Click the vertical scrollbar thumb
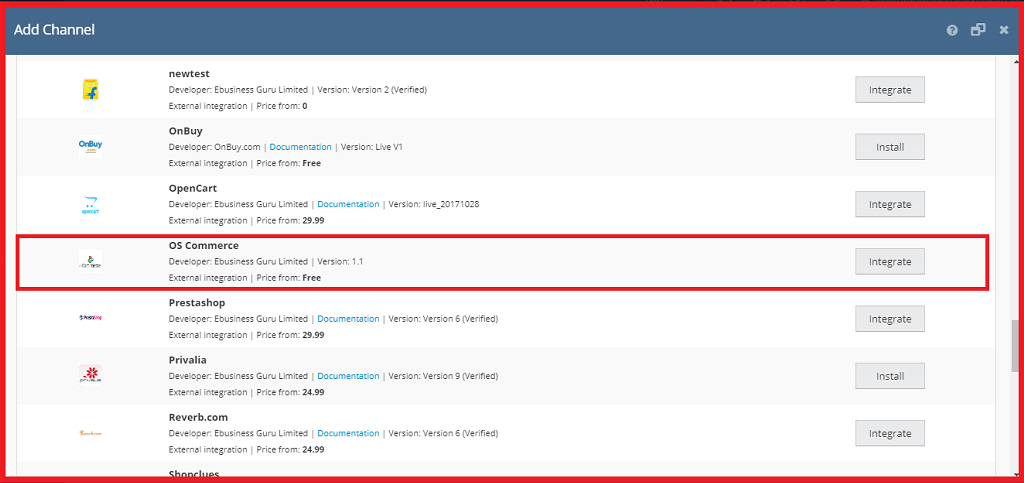Viewport: 1024px width, 483px height. click(x=1016, y=345)
